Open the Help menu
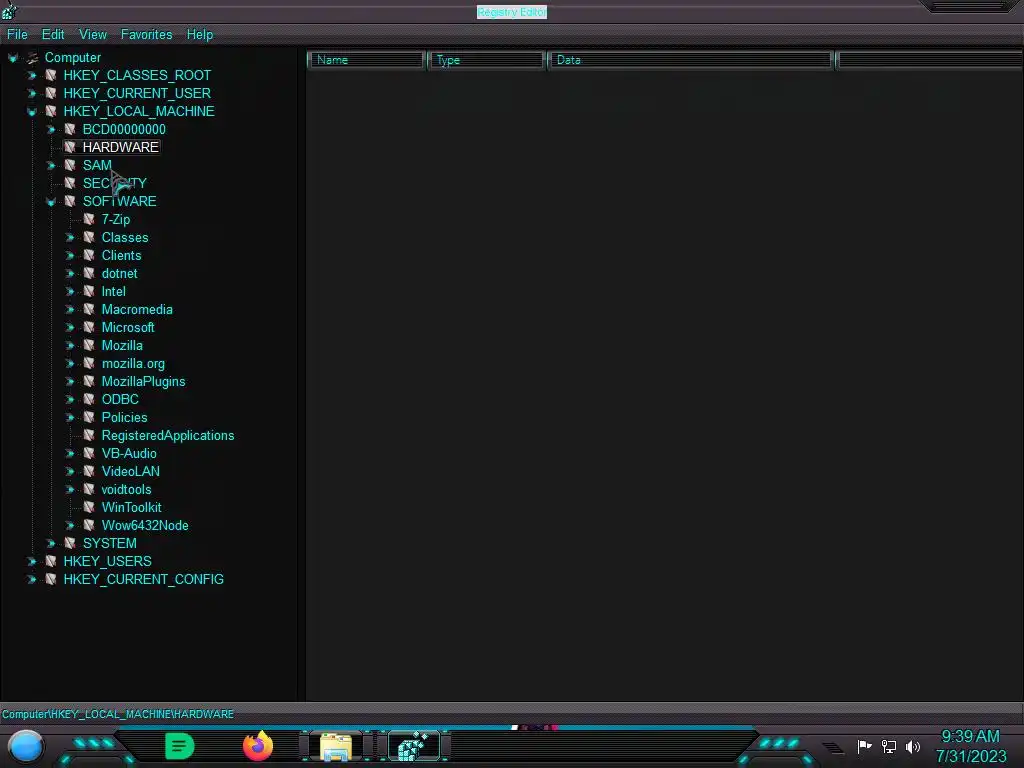 tap(200, 35)
